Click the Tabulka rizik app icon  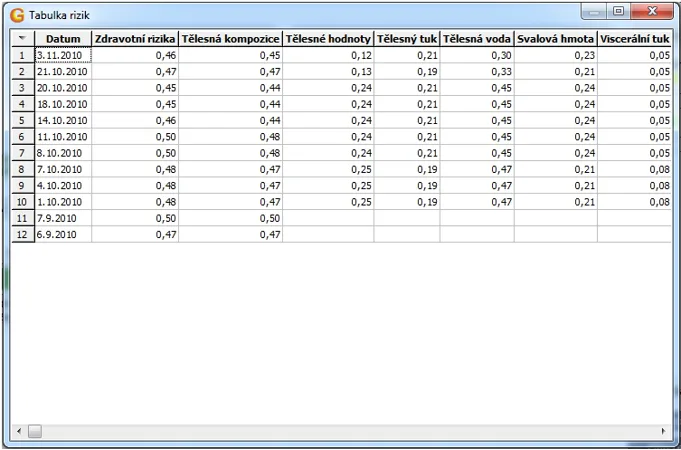pyautogui.click(x=16, y=13)
